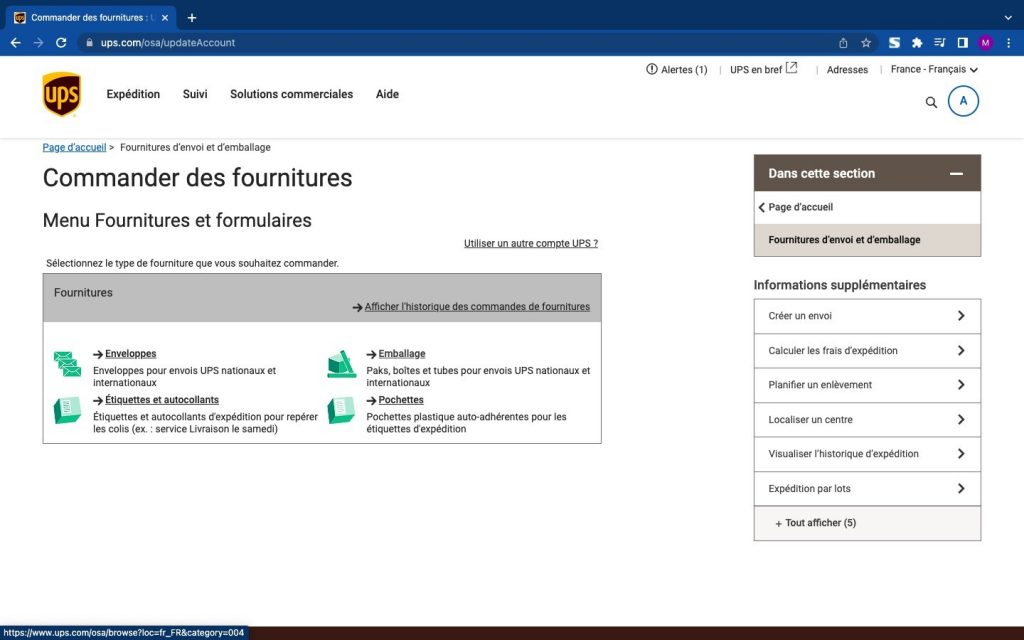Click the 'Page d'accueil' breadcrumb link
This screenshot has width=1024, height=640.
(x=74, y=148)
